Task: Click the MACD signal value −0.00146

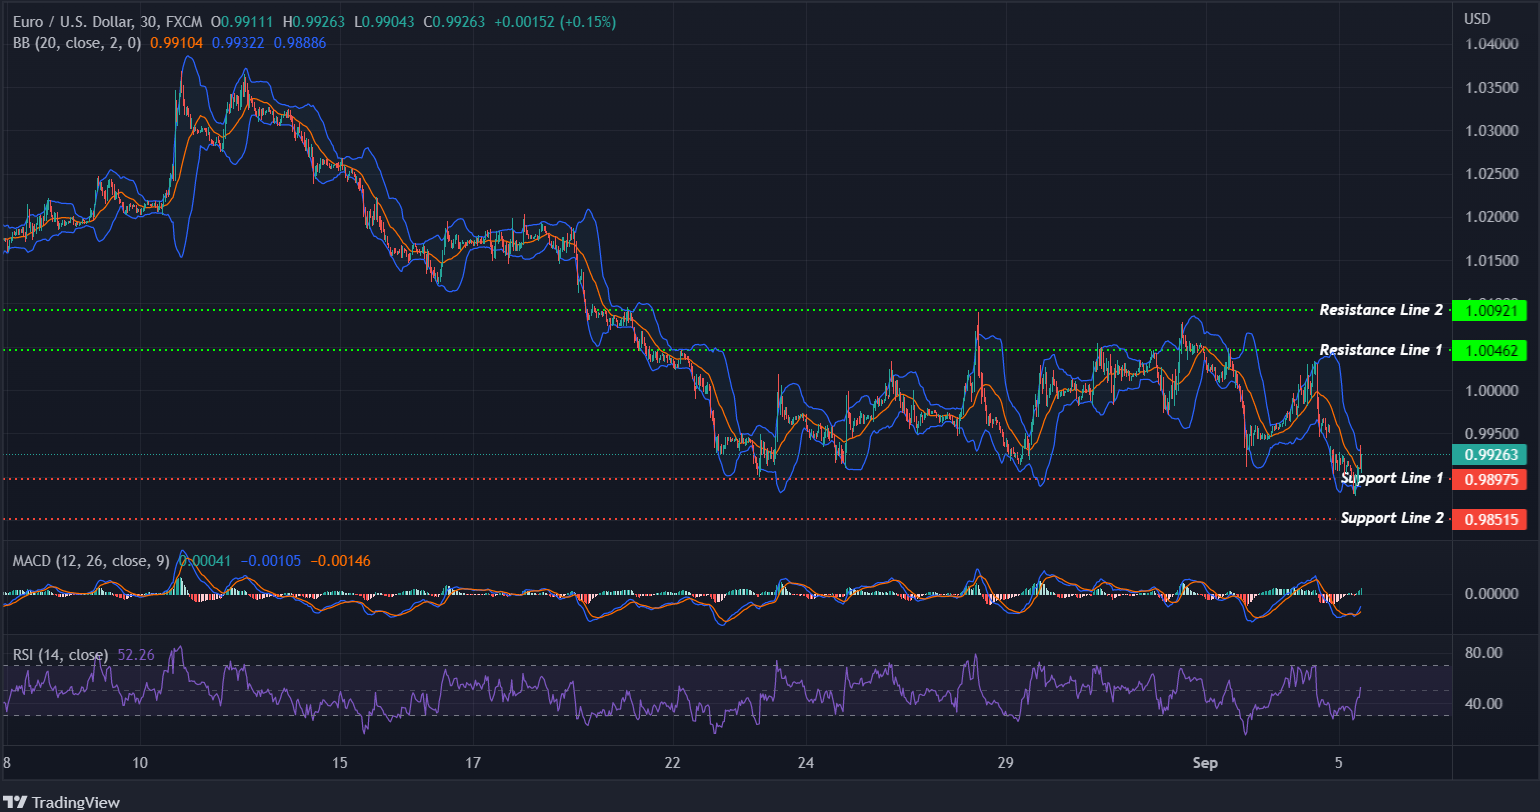Action: pos(340,562)
